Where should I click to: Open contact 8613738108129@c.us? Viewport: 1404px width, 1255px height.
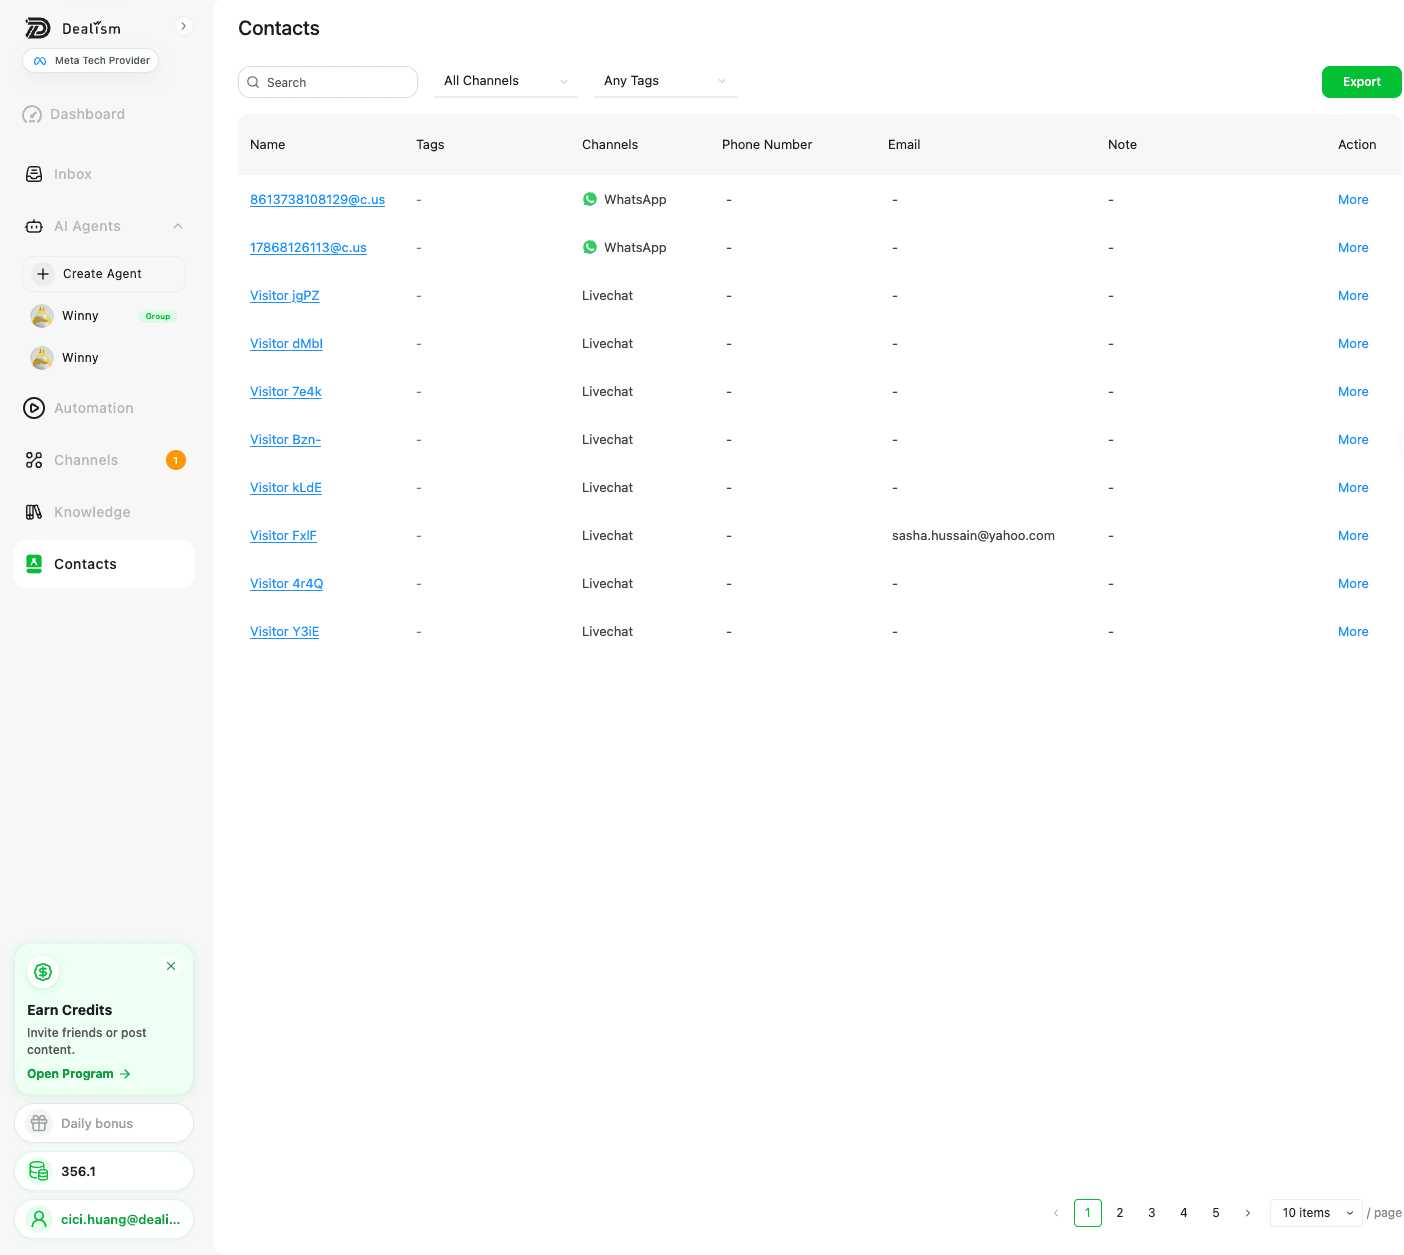[x=317, y=200]
